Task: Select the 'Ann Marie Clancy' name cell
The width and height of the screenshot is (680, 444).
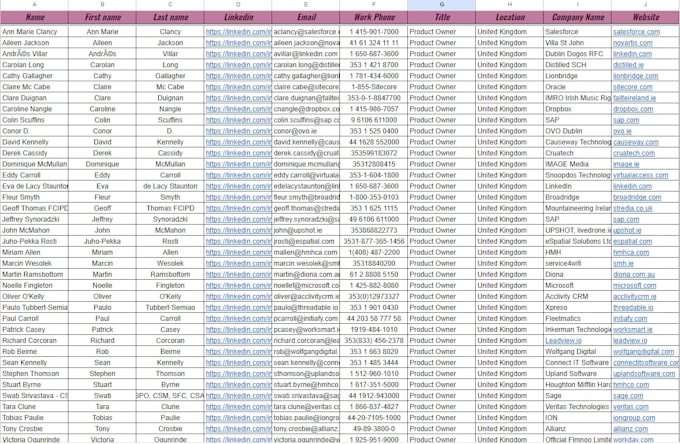Action: (x=34, y=32)
